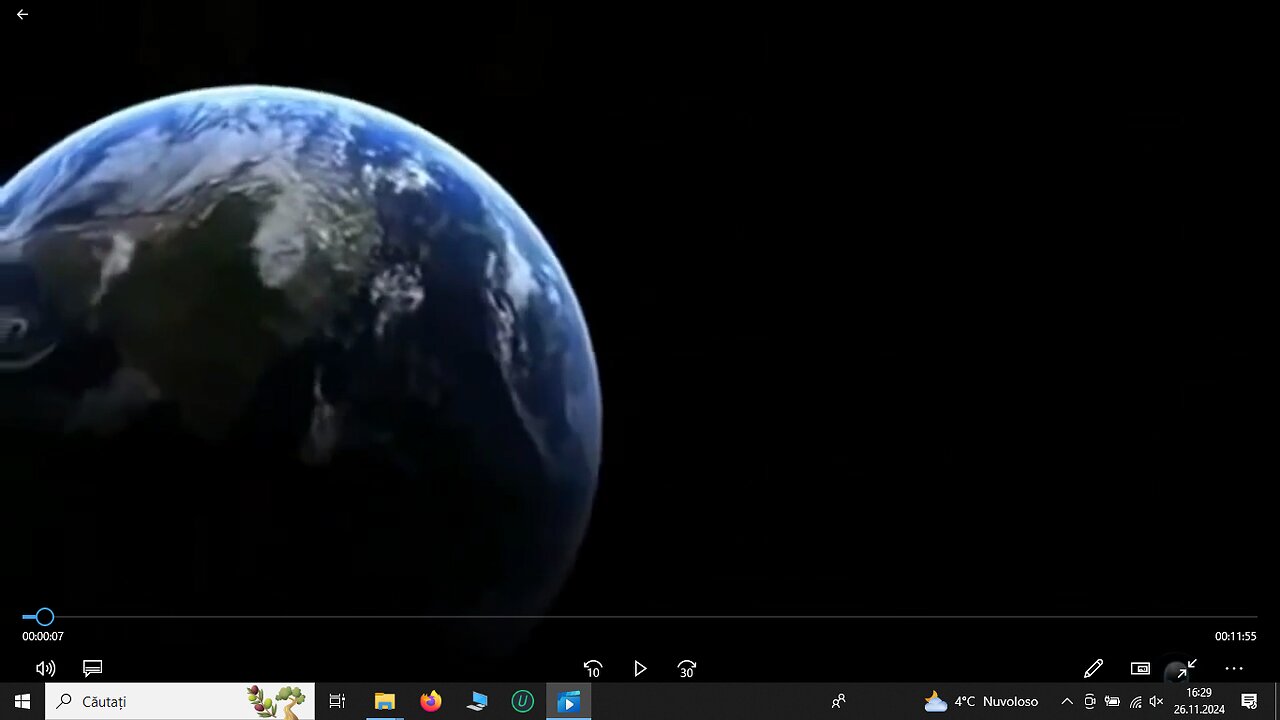
Task: Seek to middle of video timeline
Action: (x=640, y=617)
